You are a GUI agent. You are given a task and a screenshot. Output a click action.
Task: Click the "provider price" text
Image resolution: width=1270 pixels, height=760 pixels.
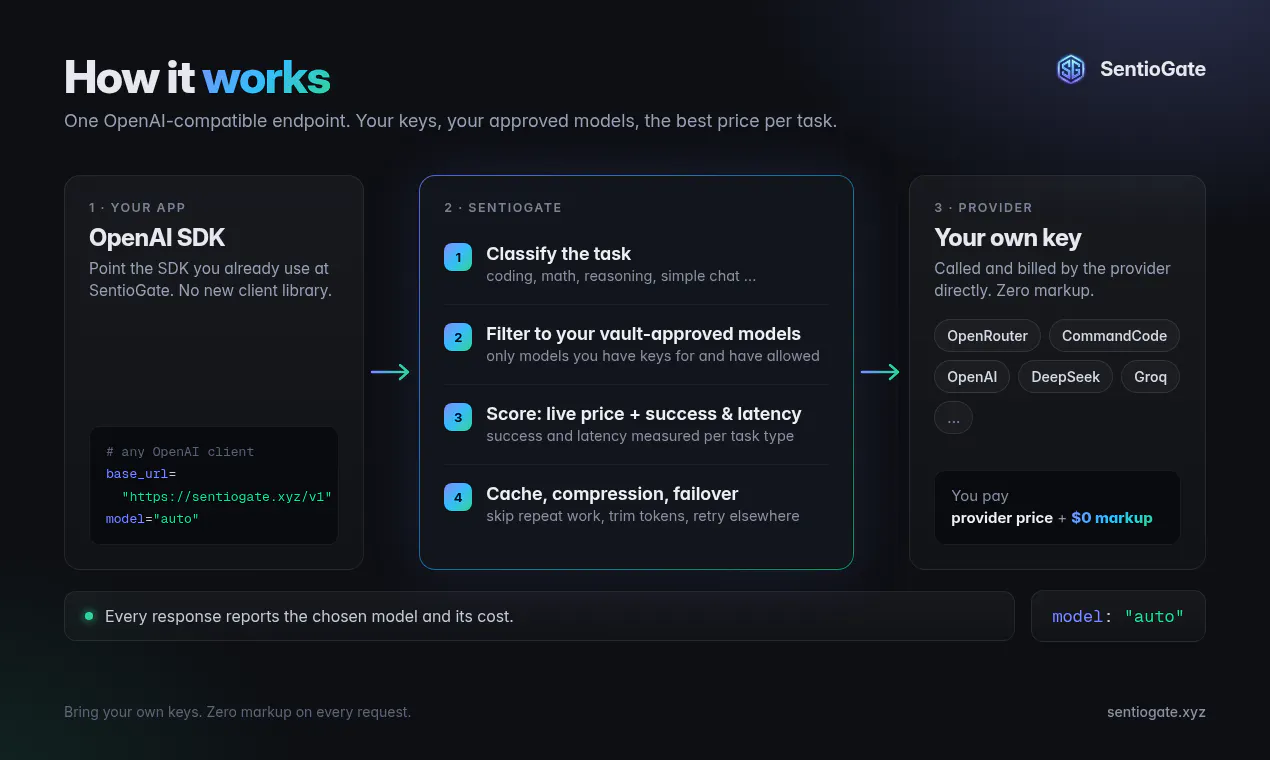tap(1002, 518)
